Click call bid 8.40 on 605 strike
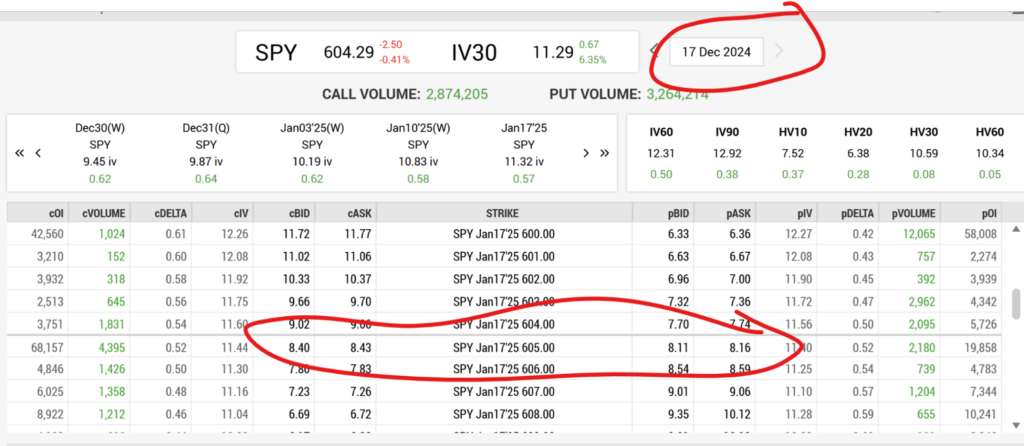The width and height of the screenshot is (1024, 446). coord(299,347)
